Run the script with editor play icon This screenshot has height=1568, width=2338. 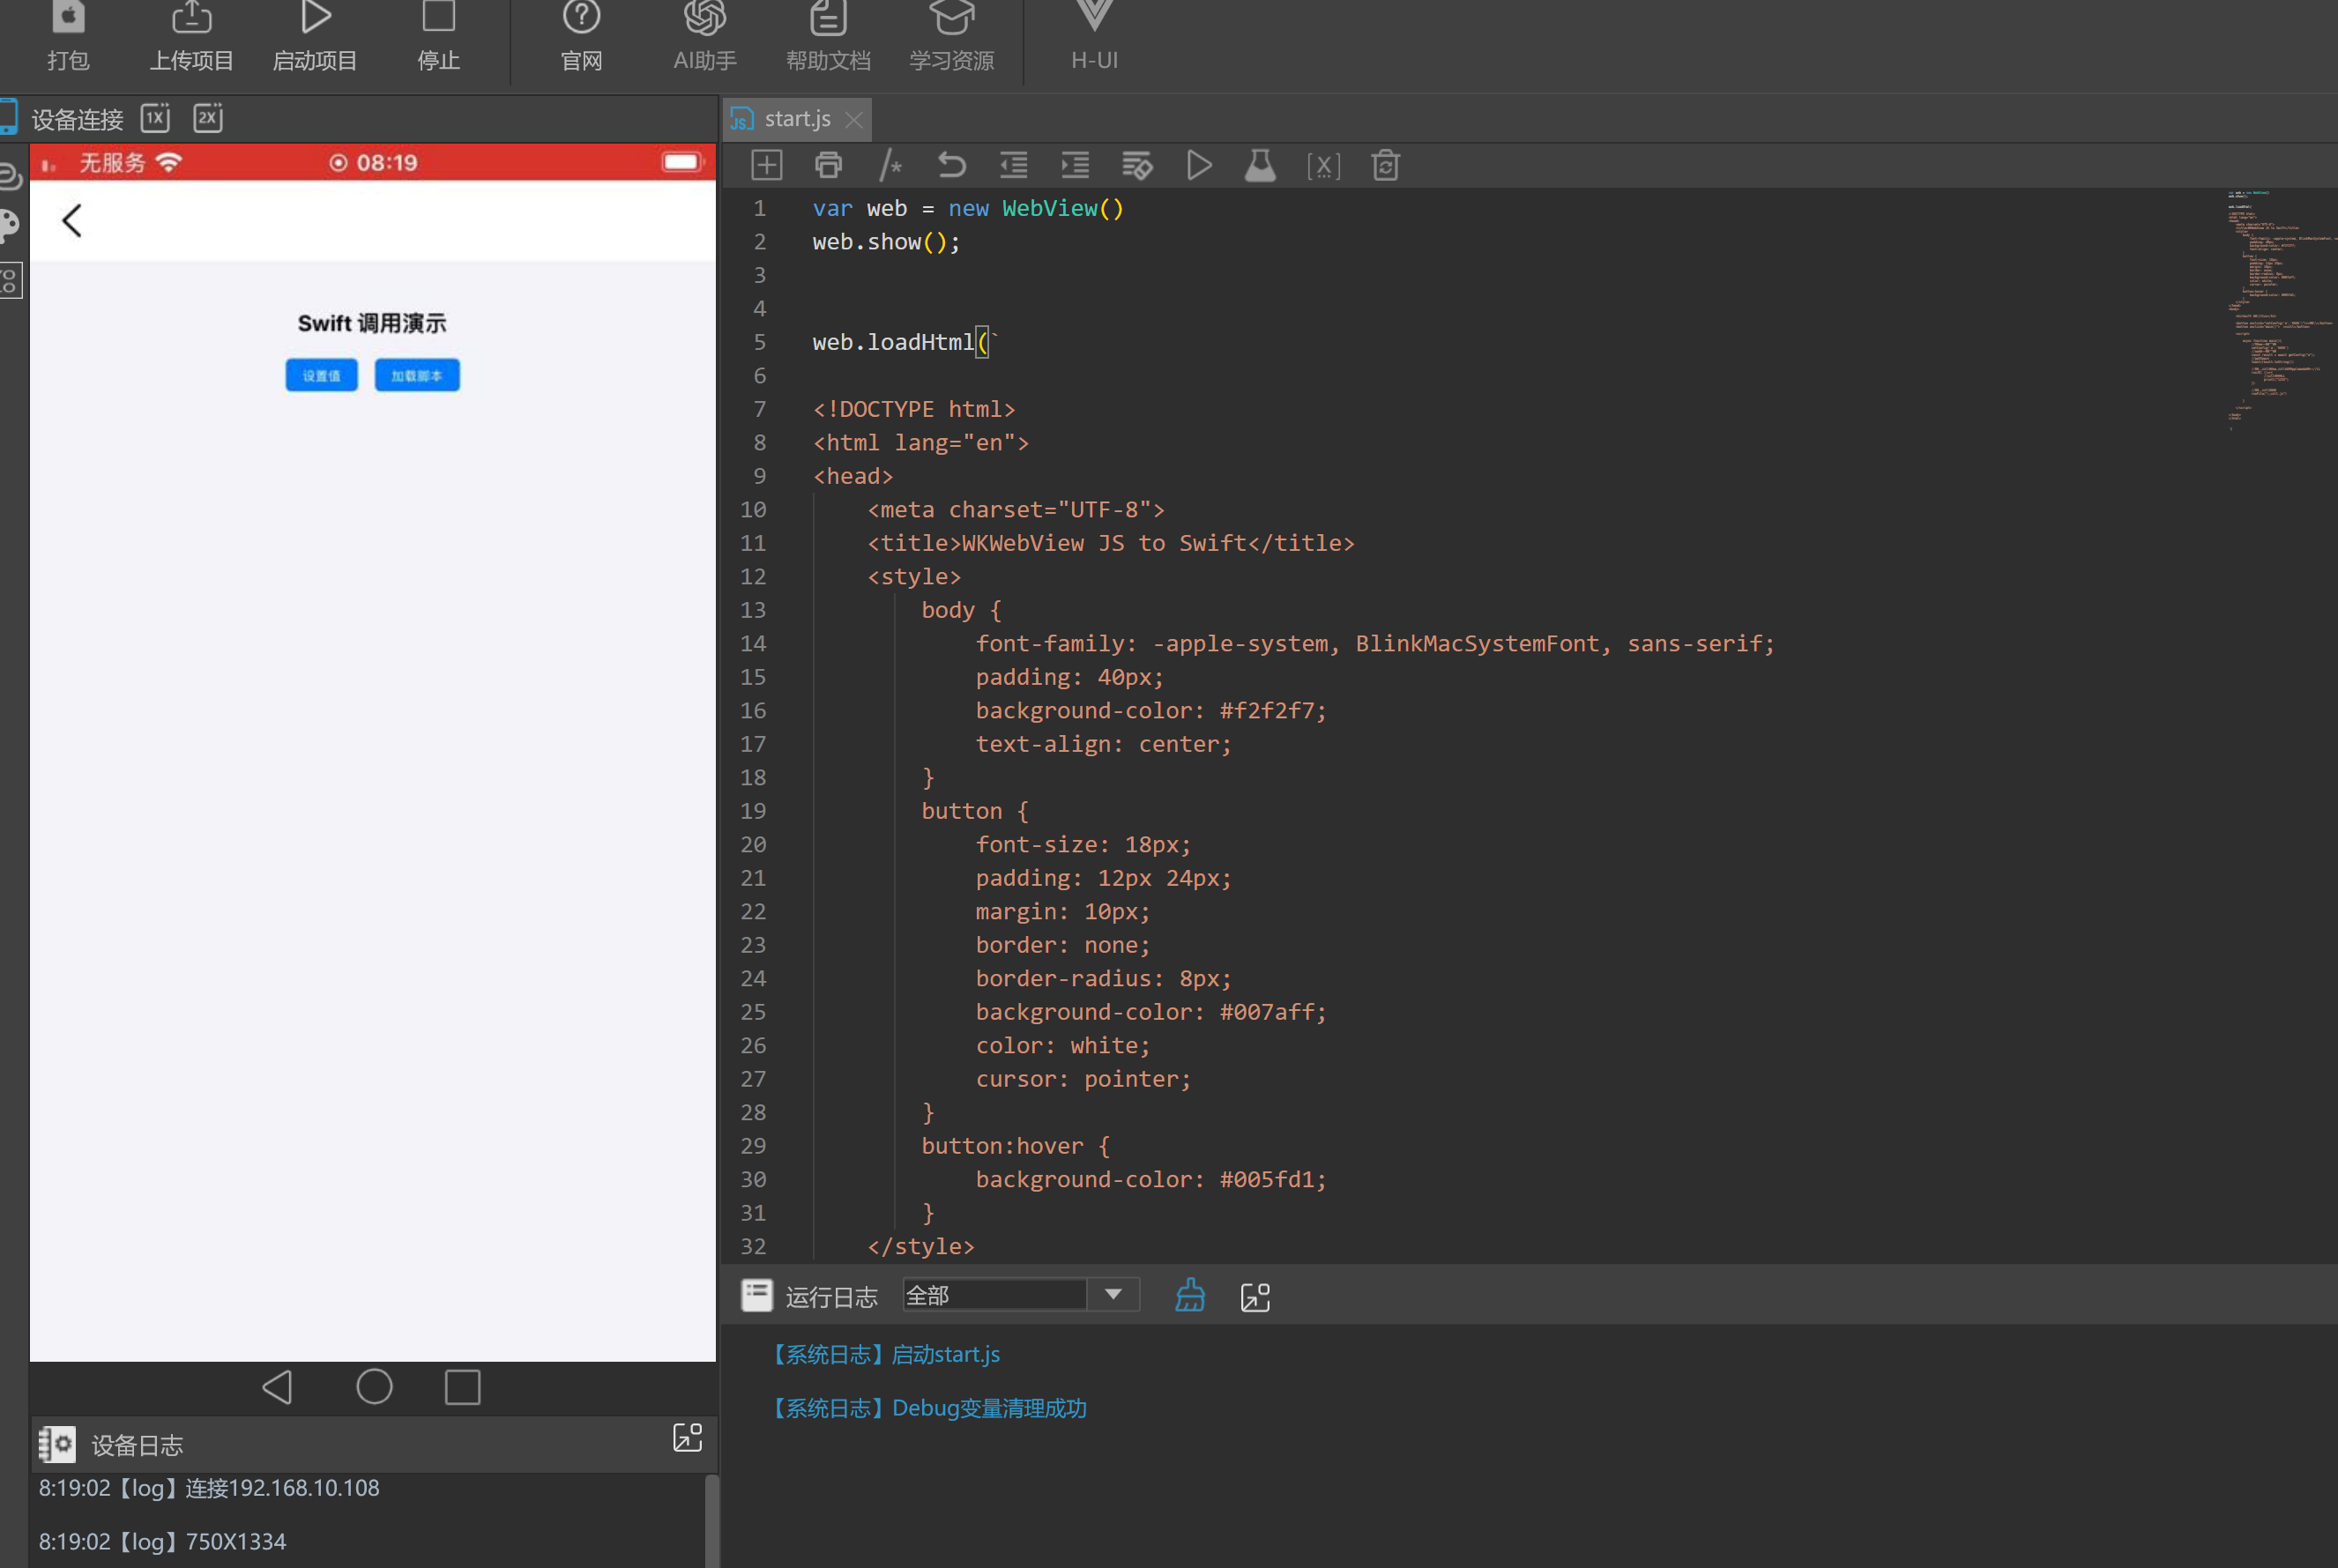point(1199,165)
